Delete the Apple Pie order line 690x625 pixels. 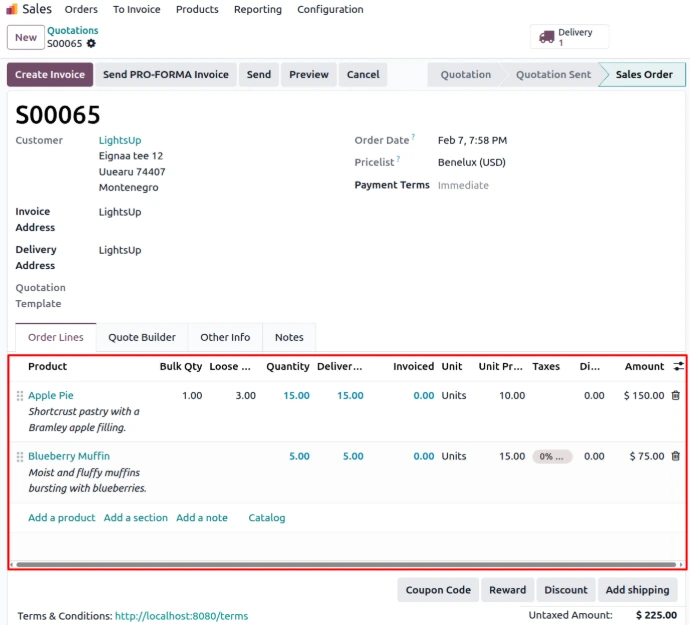675,396
